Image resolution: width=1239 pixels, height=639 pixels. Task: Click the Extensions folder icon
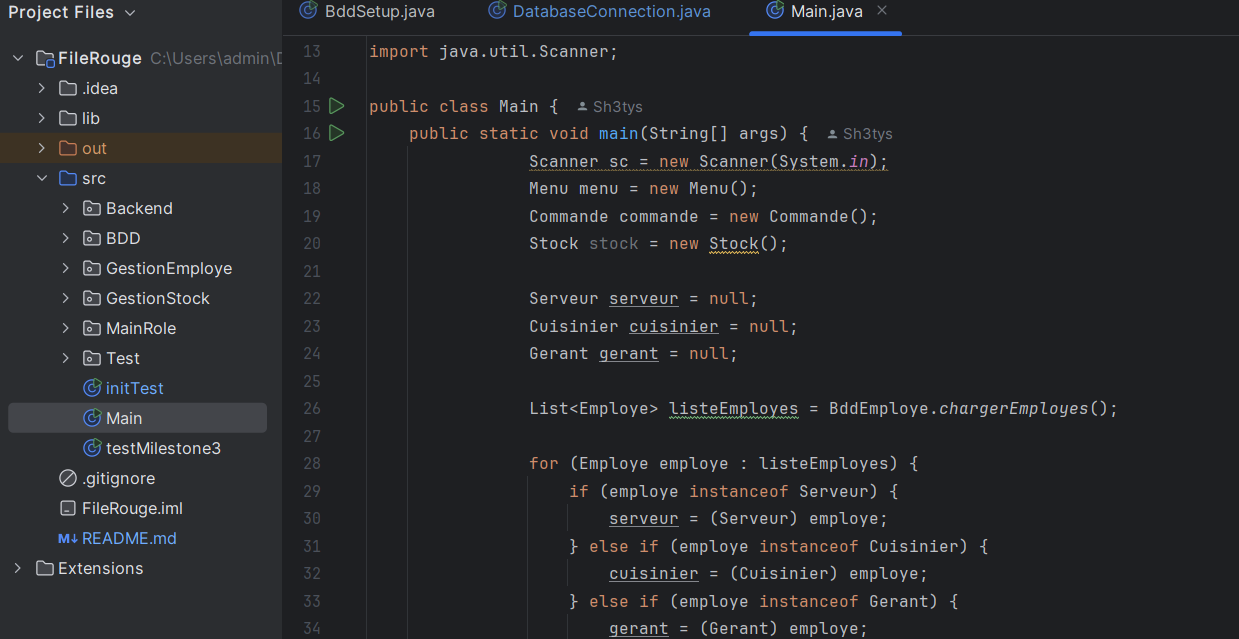44,568
